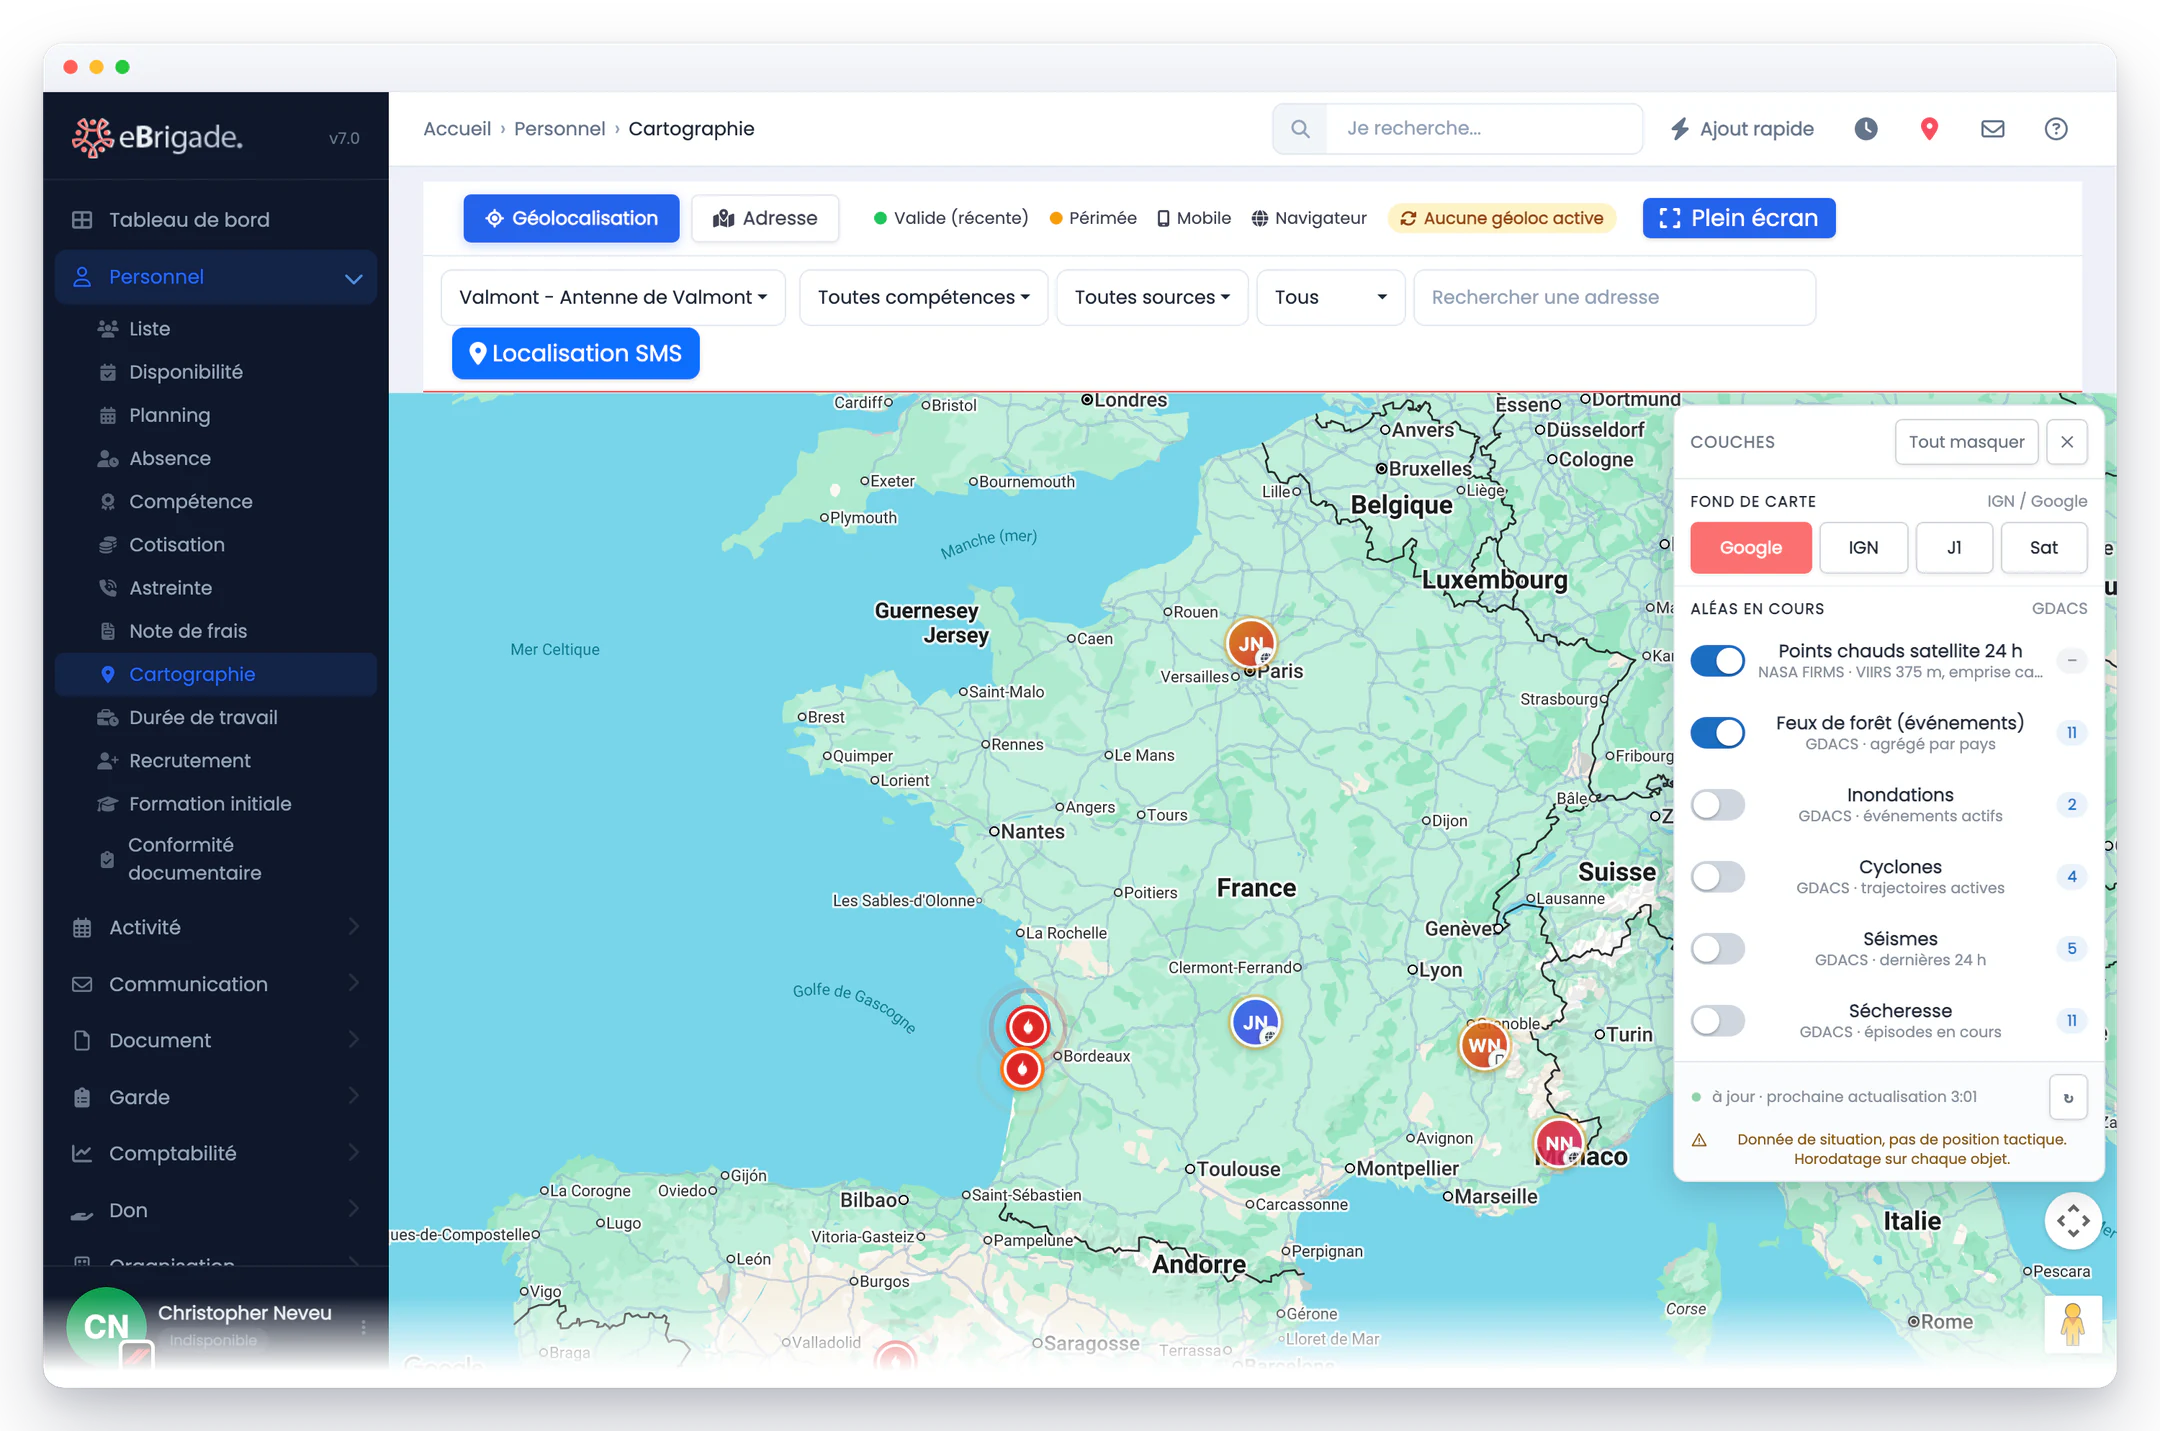Open the help question mark icon
This screenshot has width=2160, height=1431.
pos(2056,129)
